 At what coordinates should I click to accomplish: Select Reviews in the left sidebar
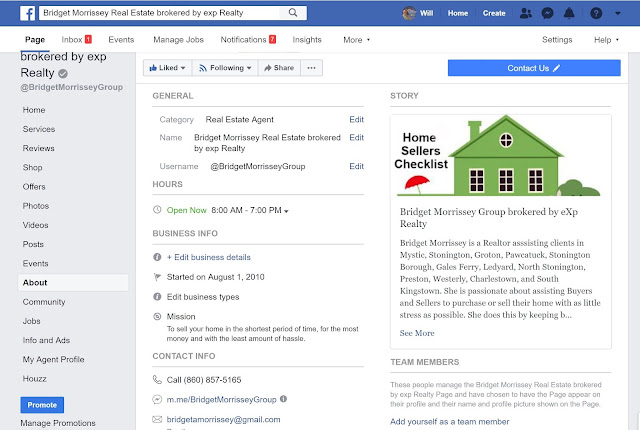[x=38, y=148]
